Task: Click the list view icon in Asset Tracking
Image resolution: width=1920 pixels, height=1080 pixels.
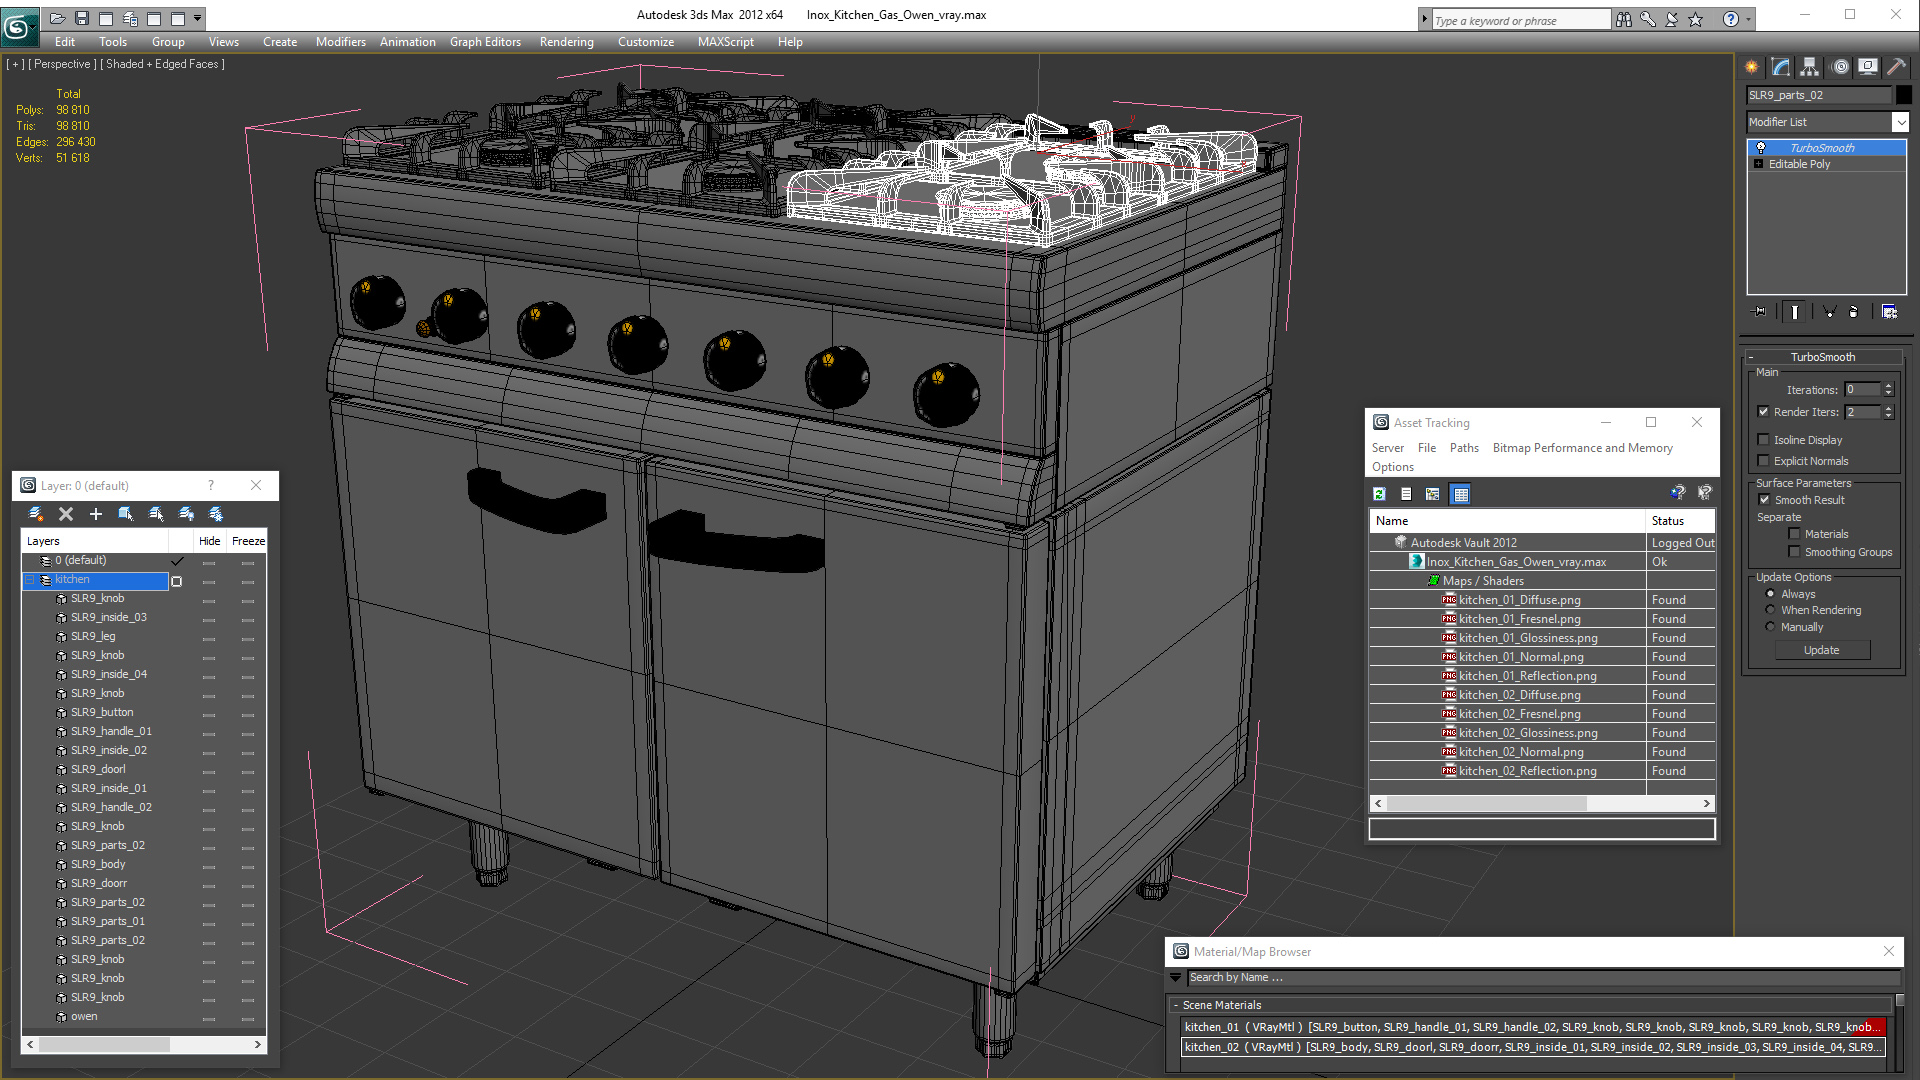Action: pyautogui.click(x=1404, y=493)
